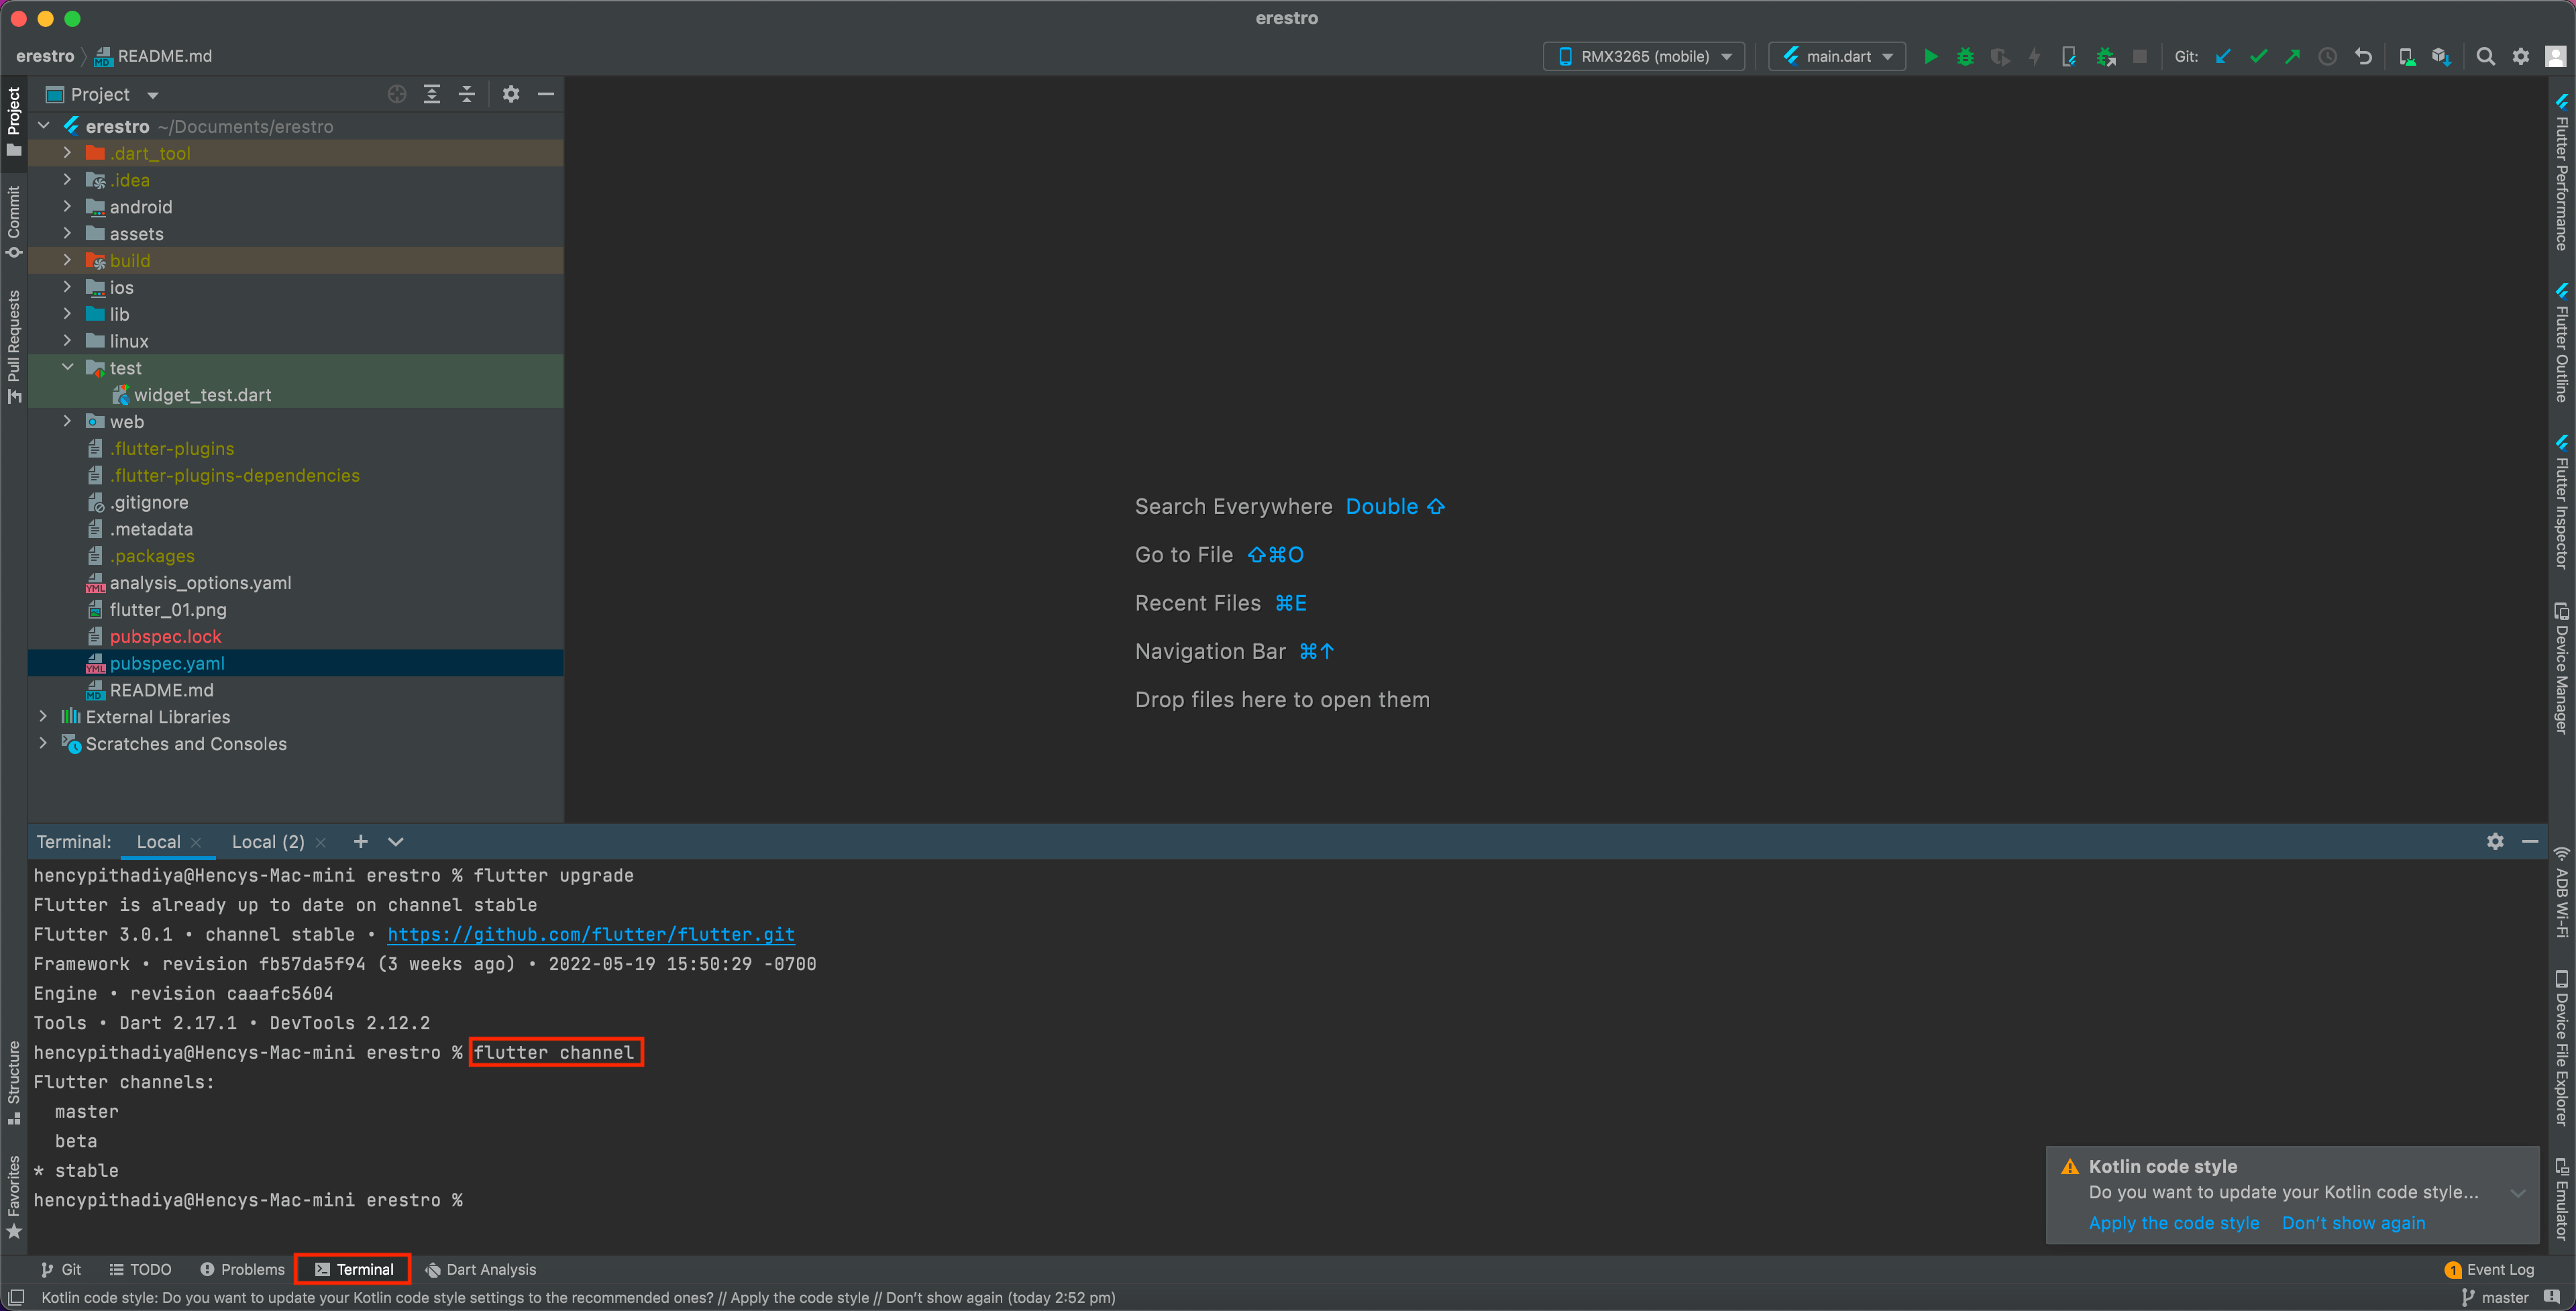Open the main.dart run configuration dropdown
The image size is (2576, 1311).
[1837, 56]
